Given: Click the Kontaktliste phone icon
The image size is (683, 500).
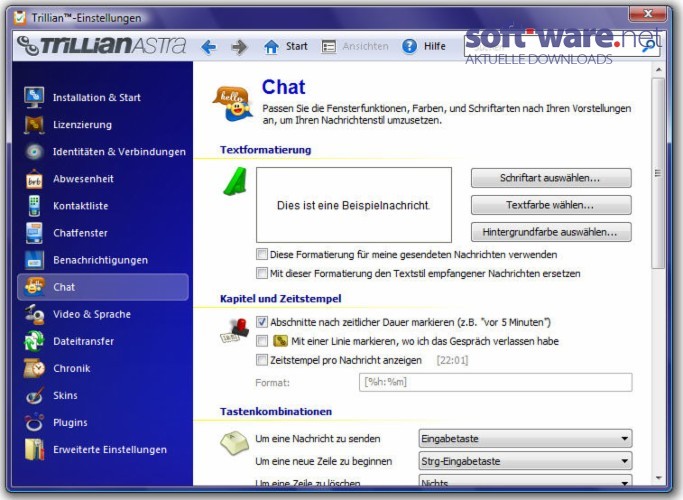Looking at the screenshot, I should coord(34,206).
